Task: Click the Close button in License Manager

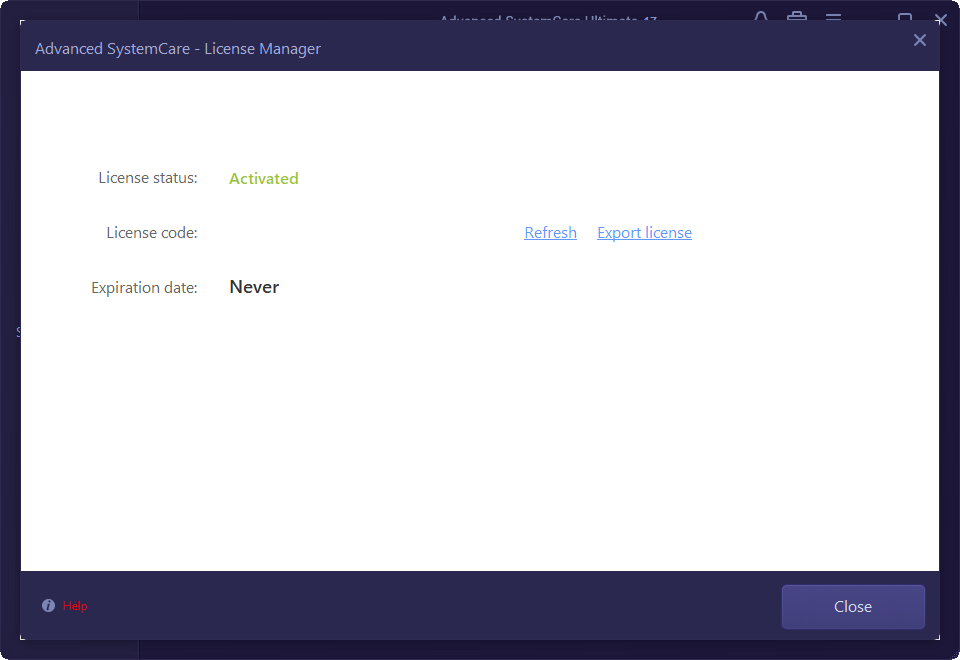Action: 853,607
